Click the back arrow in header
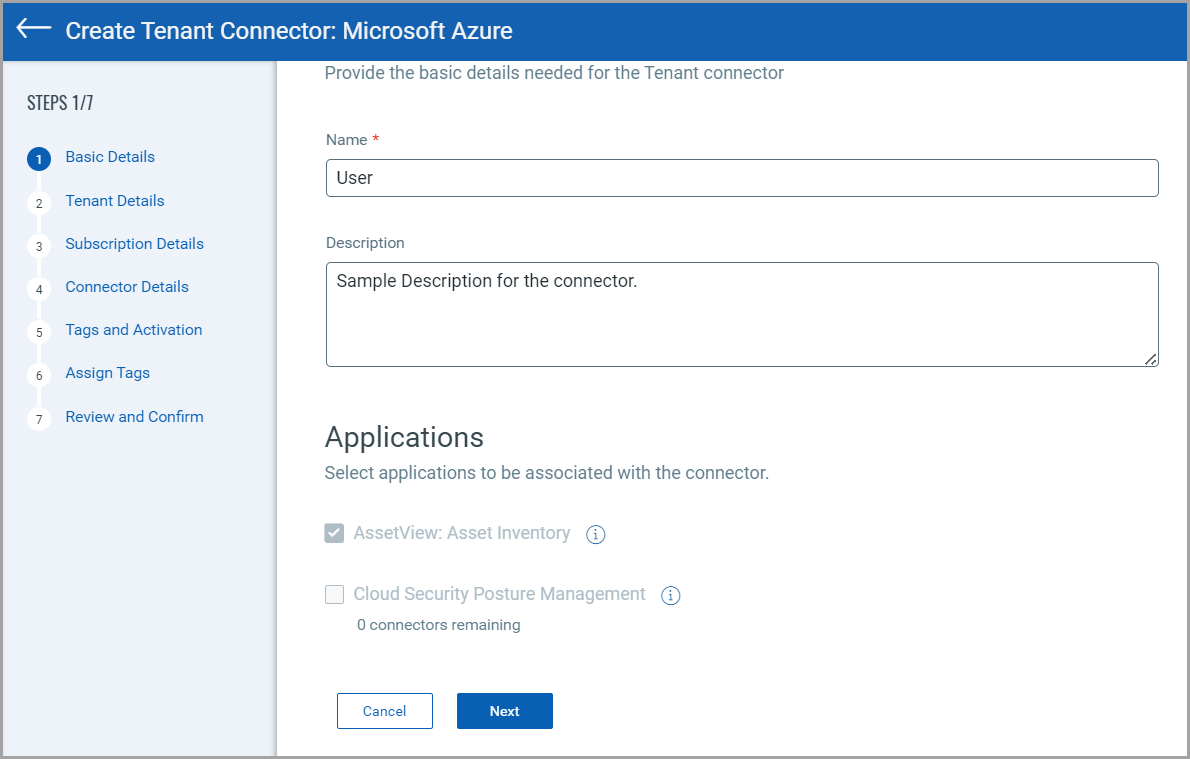Image resolution: width=1190 pixels, height=759 pixels. (x=34, y=29)
